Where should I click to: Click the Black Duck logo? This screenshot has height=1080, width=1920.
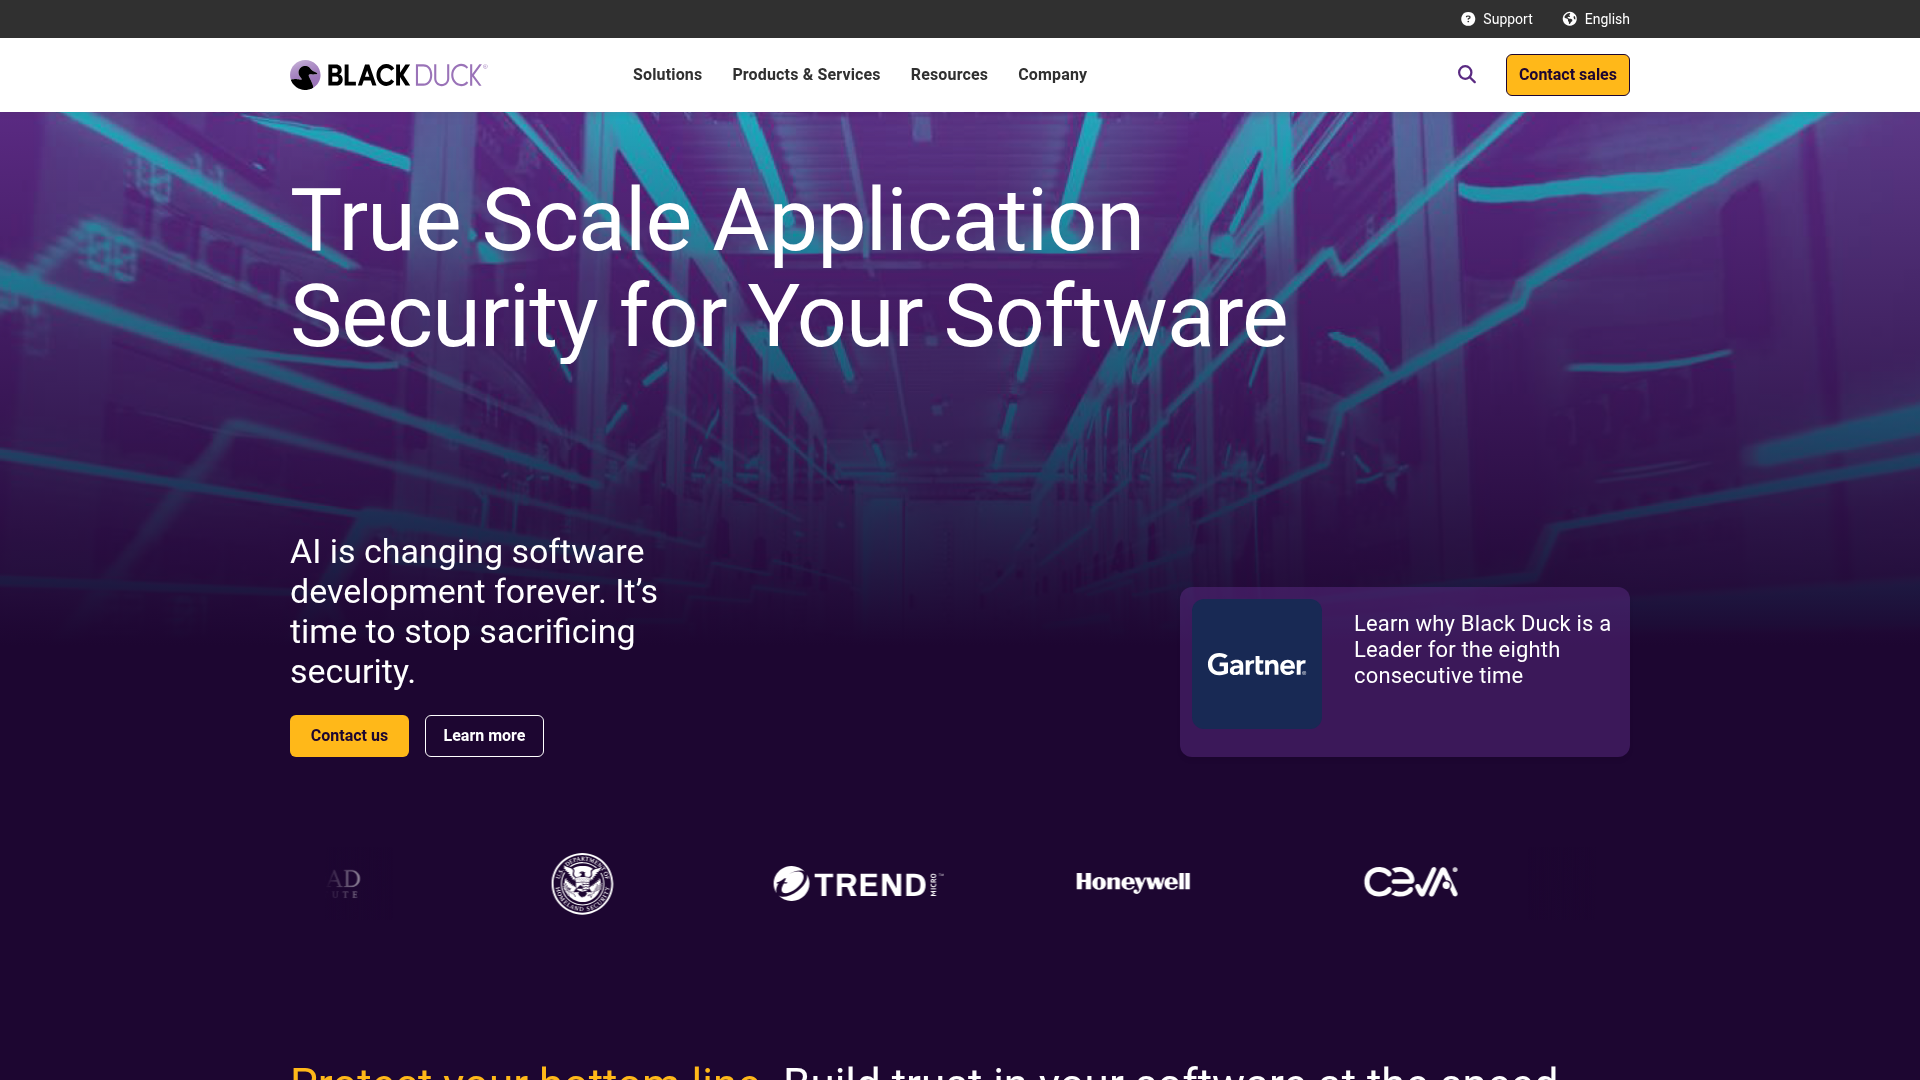[x=388, y=74]
